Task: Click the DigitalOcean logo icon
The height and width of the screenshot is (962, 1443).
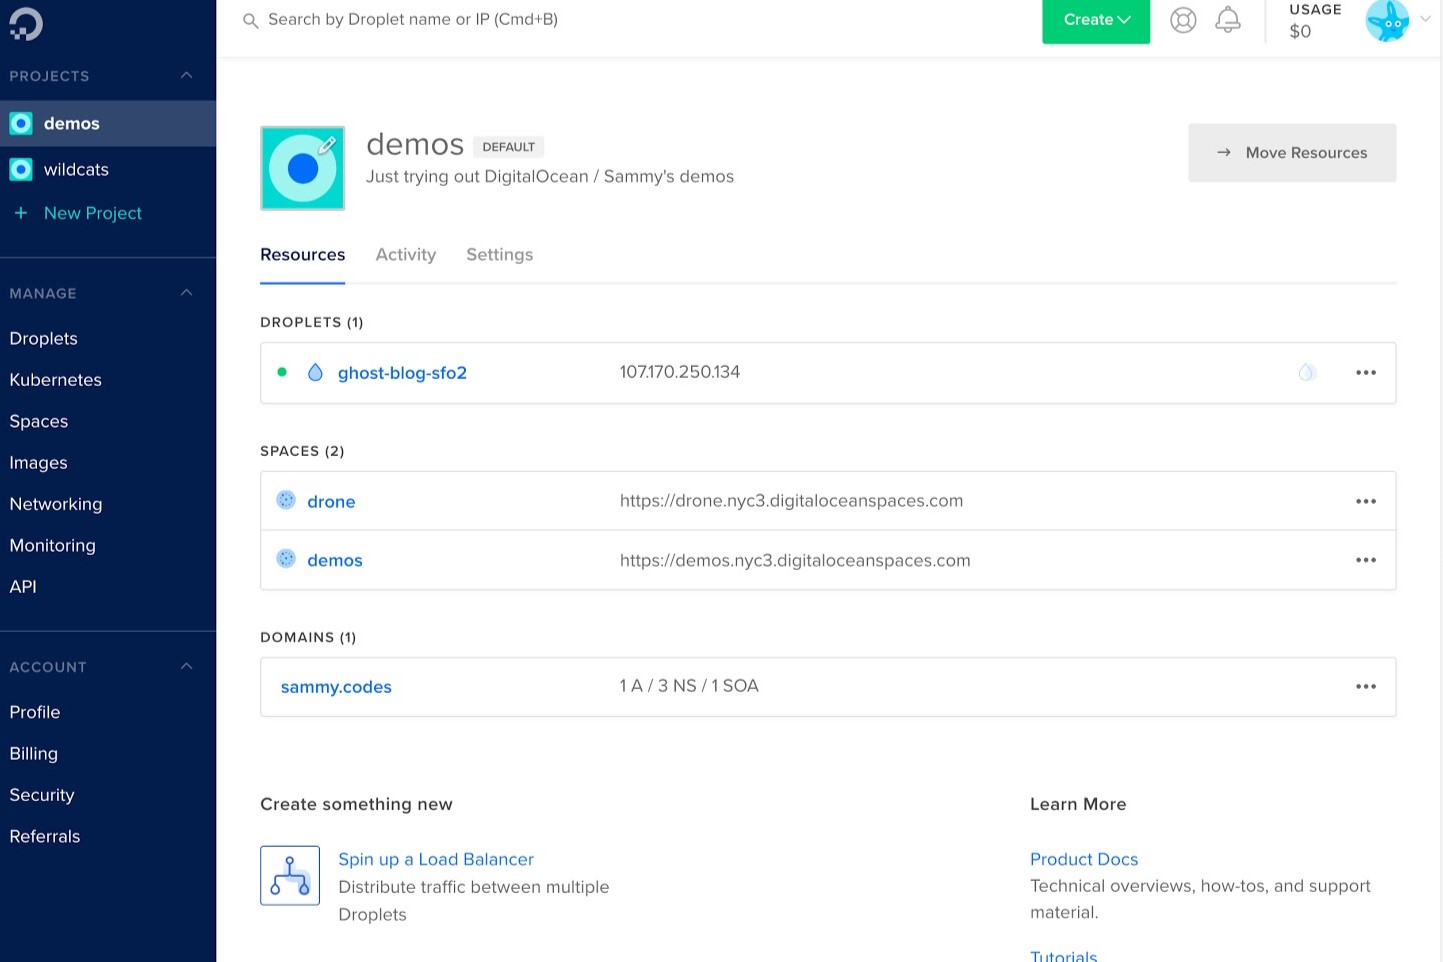Action: tap(26, 23)
